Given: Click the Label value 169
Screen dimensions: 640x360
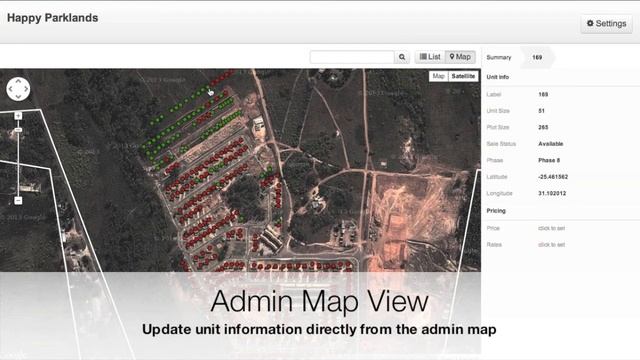Looking at the screenshot, I should pyautogui.click(x=543, y=94).
